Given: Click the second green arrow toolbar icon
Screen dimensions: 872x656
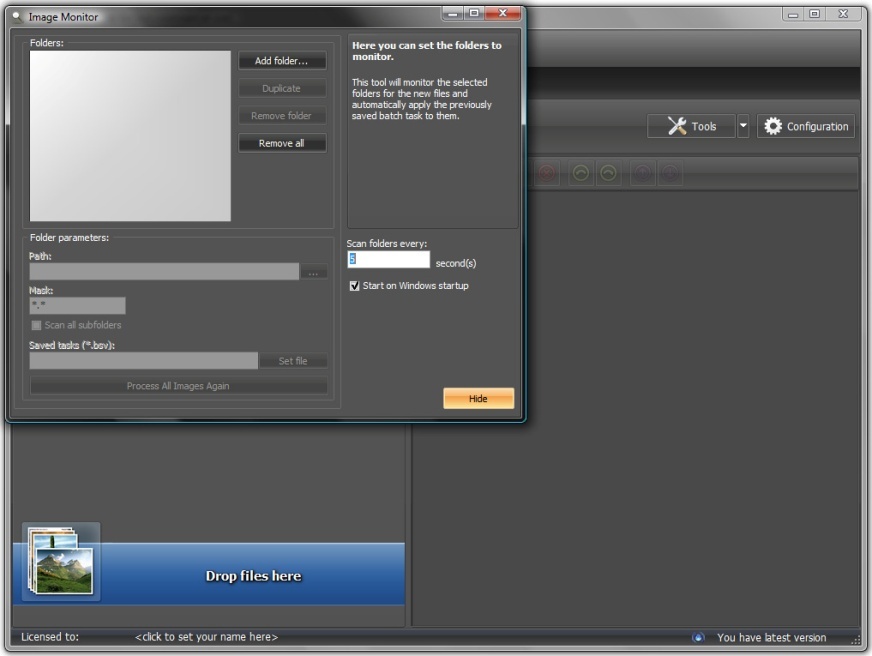Looking at the screenshot, I should click(x=608, y=173).
